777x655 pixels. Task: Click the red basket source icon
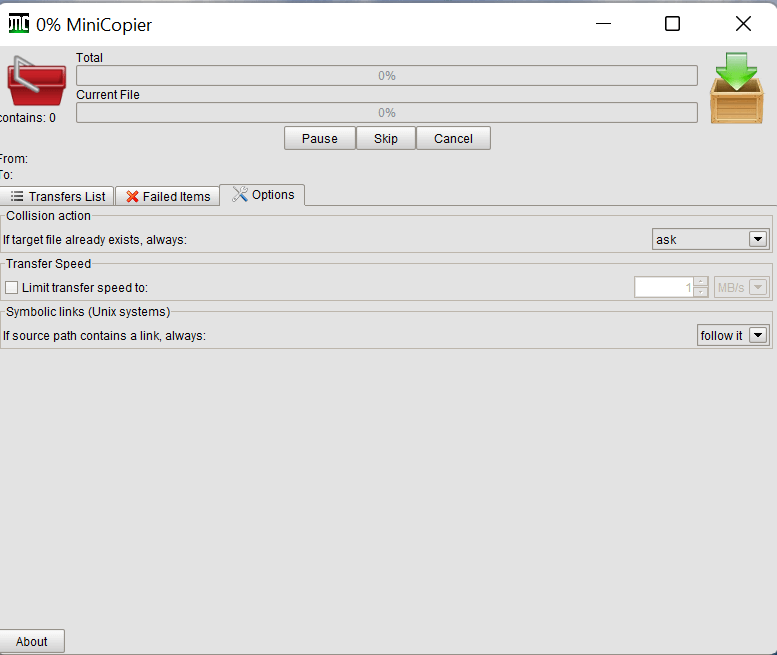(36, 80)
